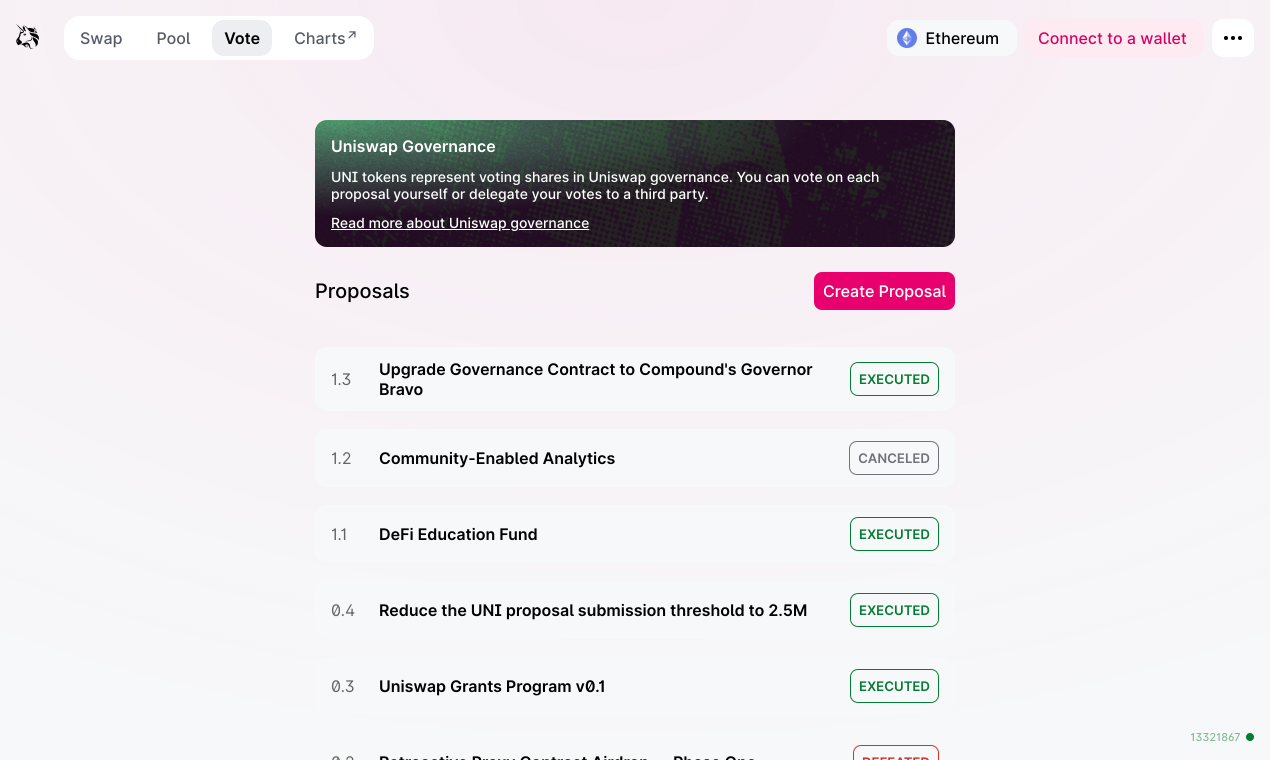Open the Charts tab
Screen dimensions: 1270x760
pos(318,38)
